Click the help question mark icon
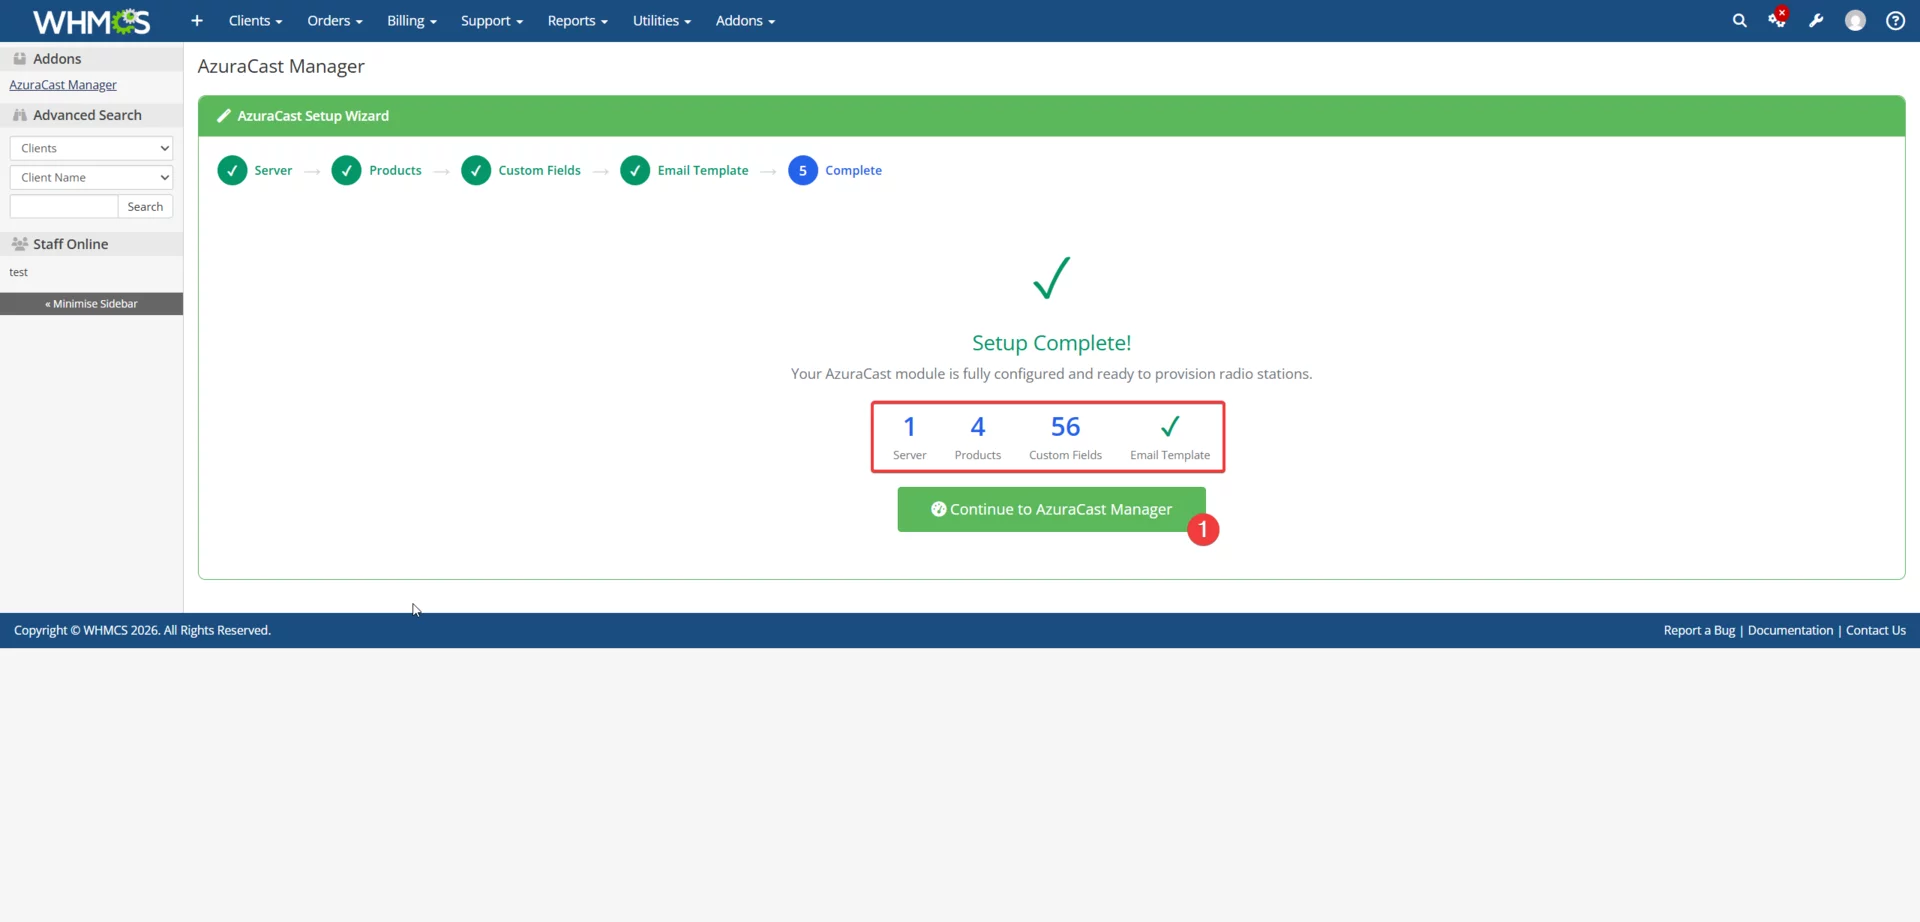The height and width of the screenshot is (922, 1920). (1894, 19)
